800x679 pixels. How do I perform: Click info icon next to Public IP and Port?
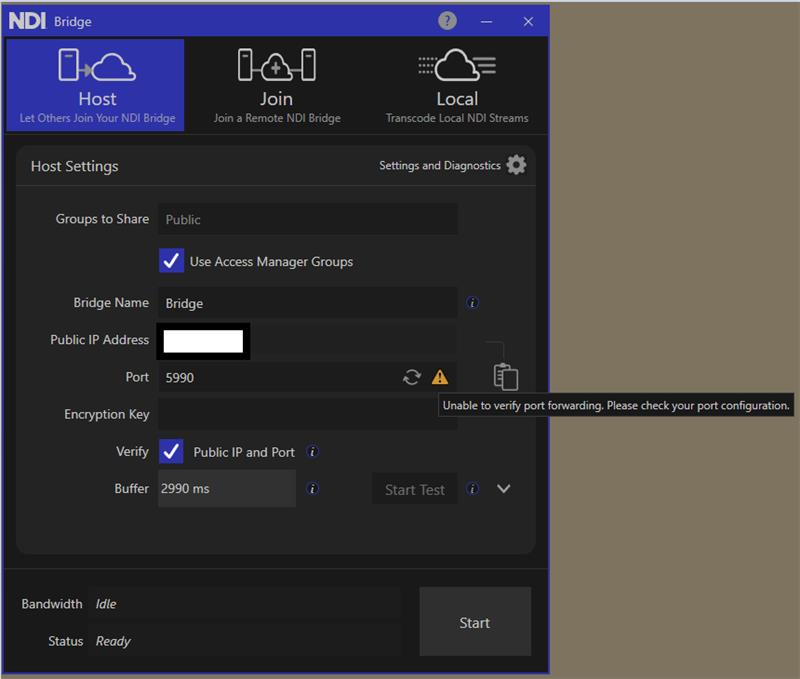[x=312, y=452]
